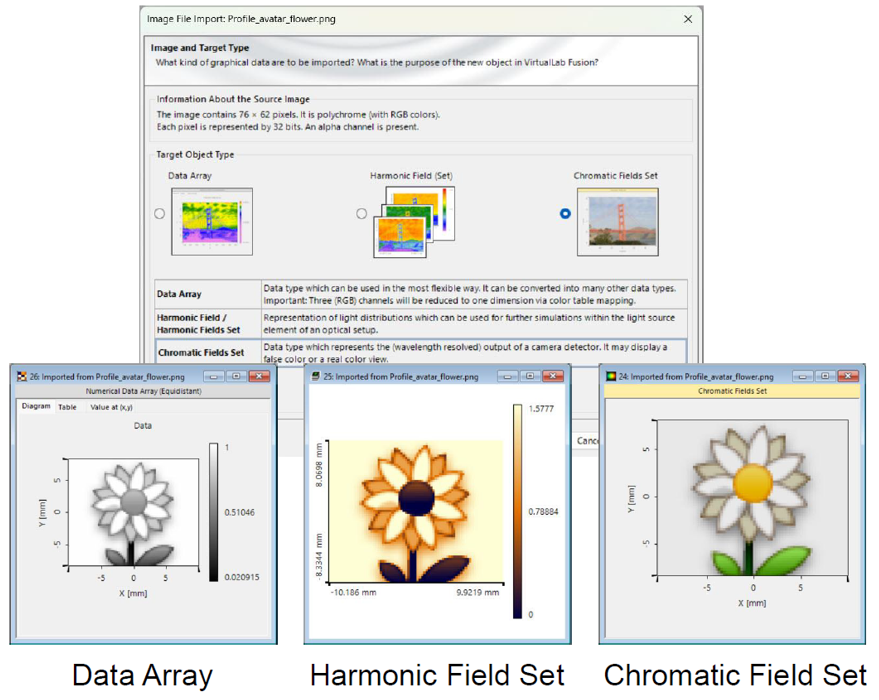Viewport: 879px width, 700px height.
Task: Switch to the Table tab in window 26
Action: pos(67,407)
